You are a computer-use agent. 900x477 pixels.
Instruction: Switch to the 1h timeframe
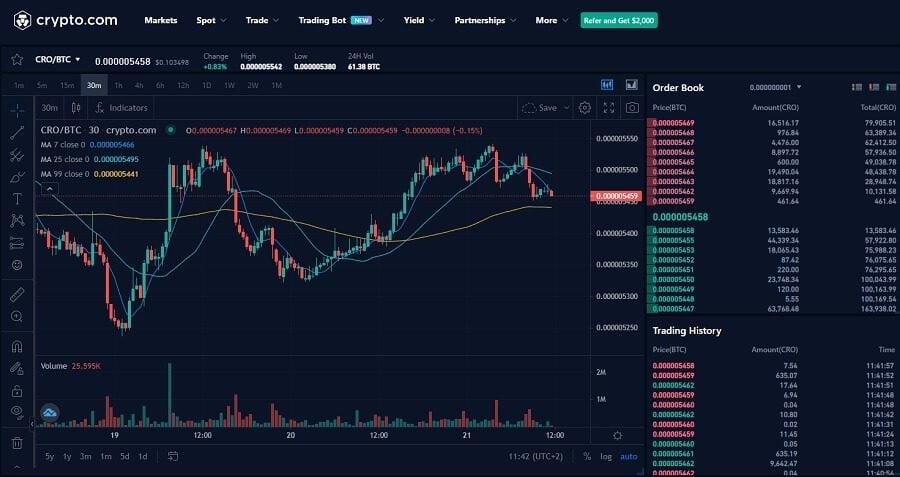(118, 86)
